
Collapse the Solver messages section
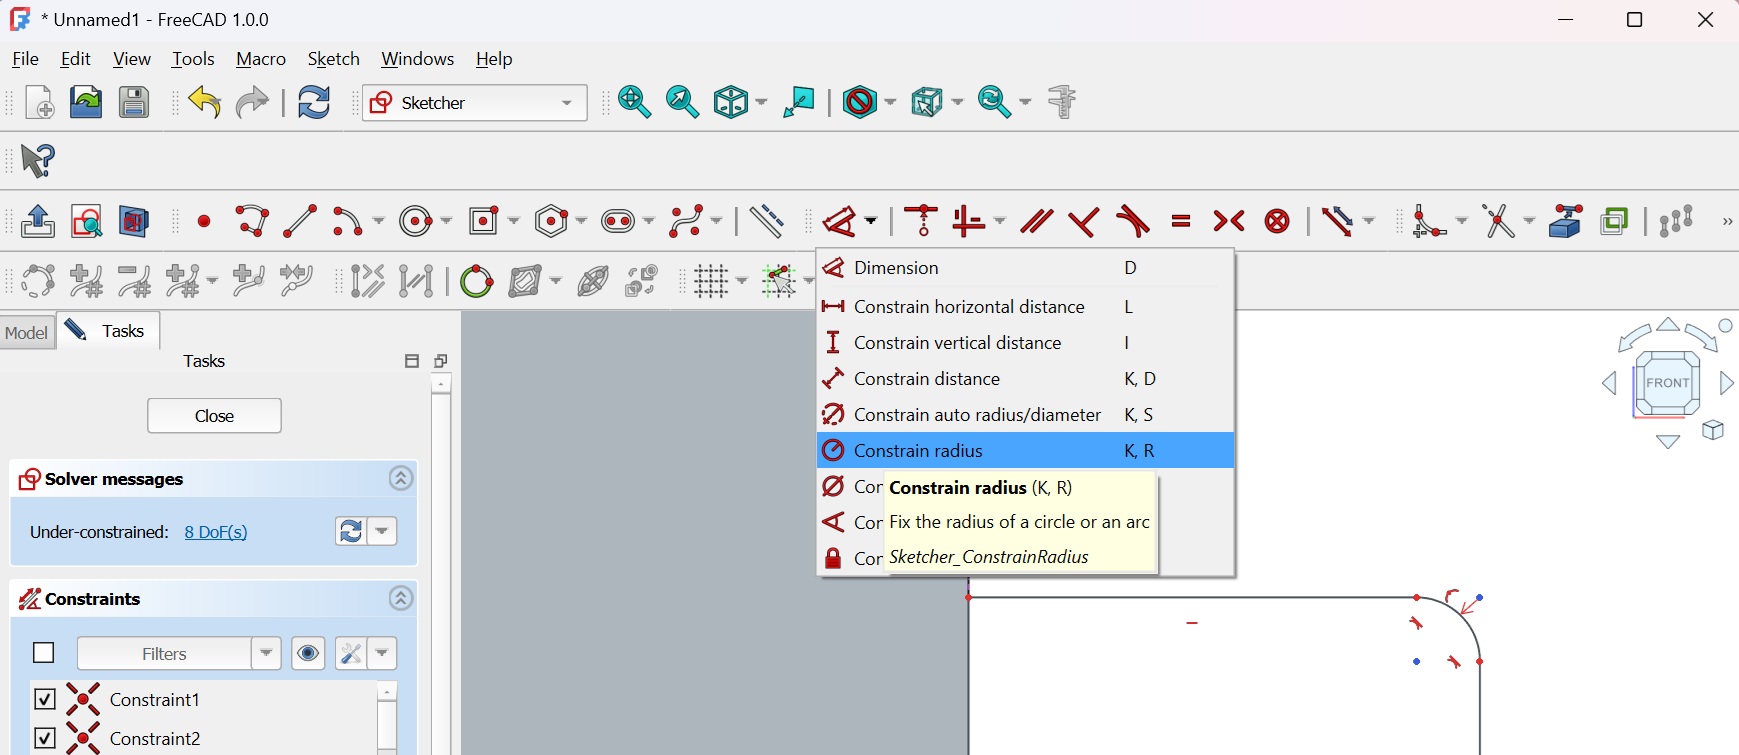click(401, 479)
